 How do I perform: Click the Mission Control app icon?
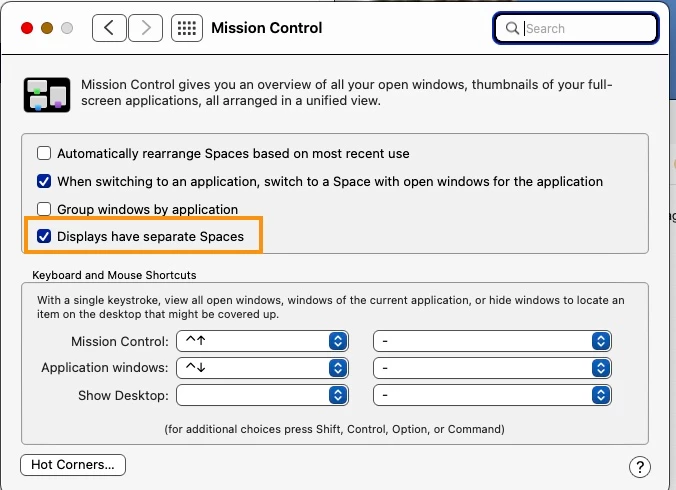click(47, 95)
